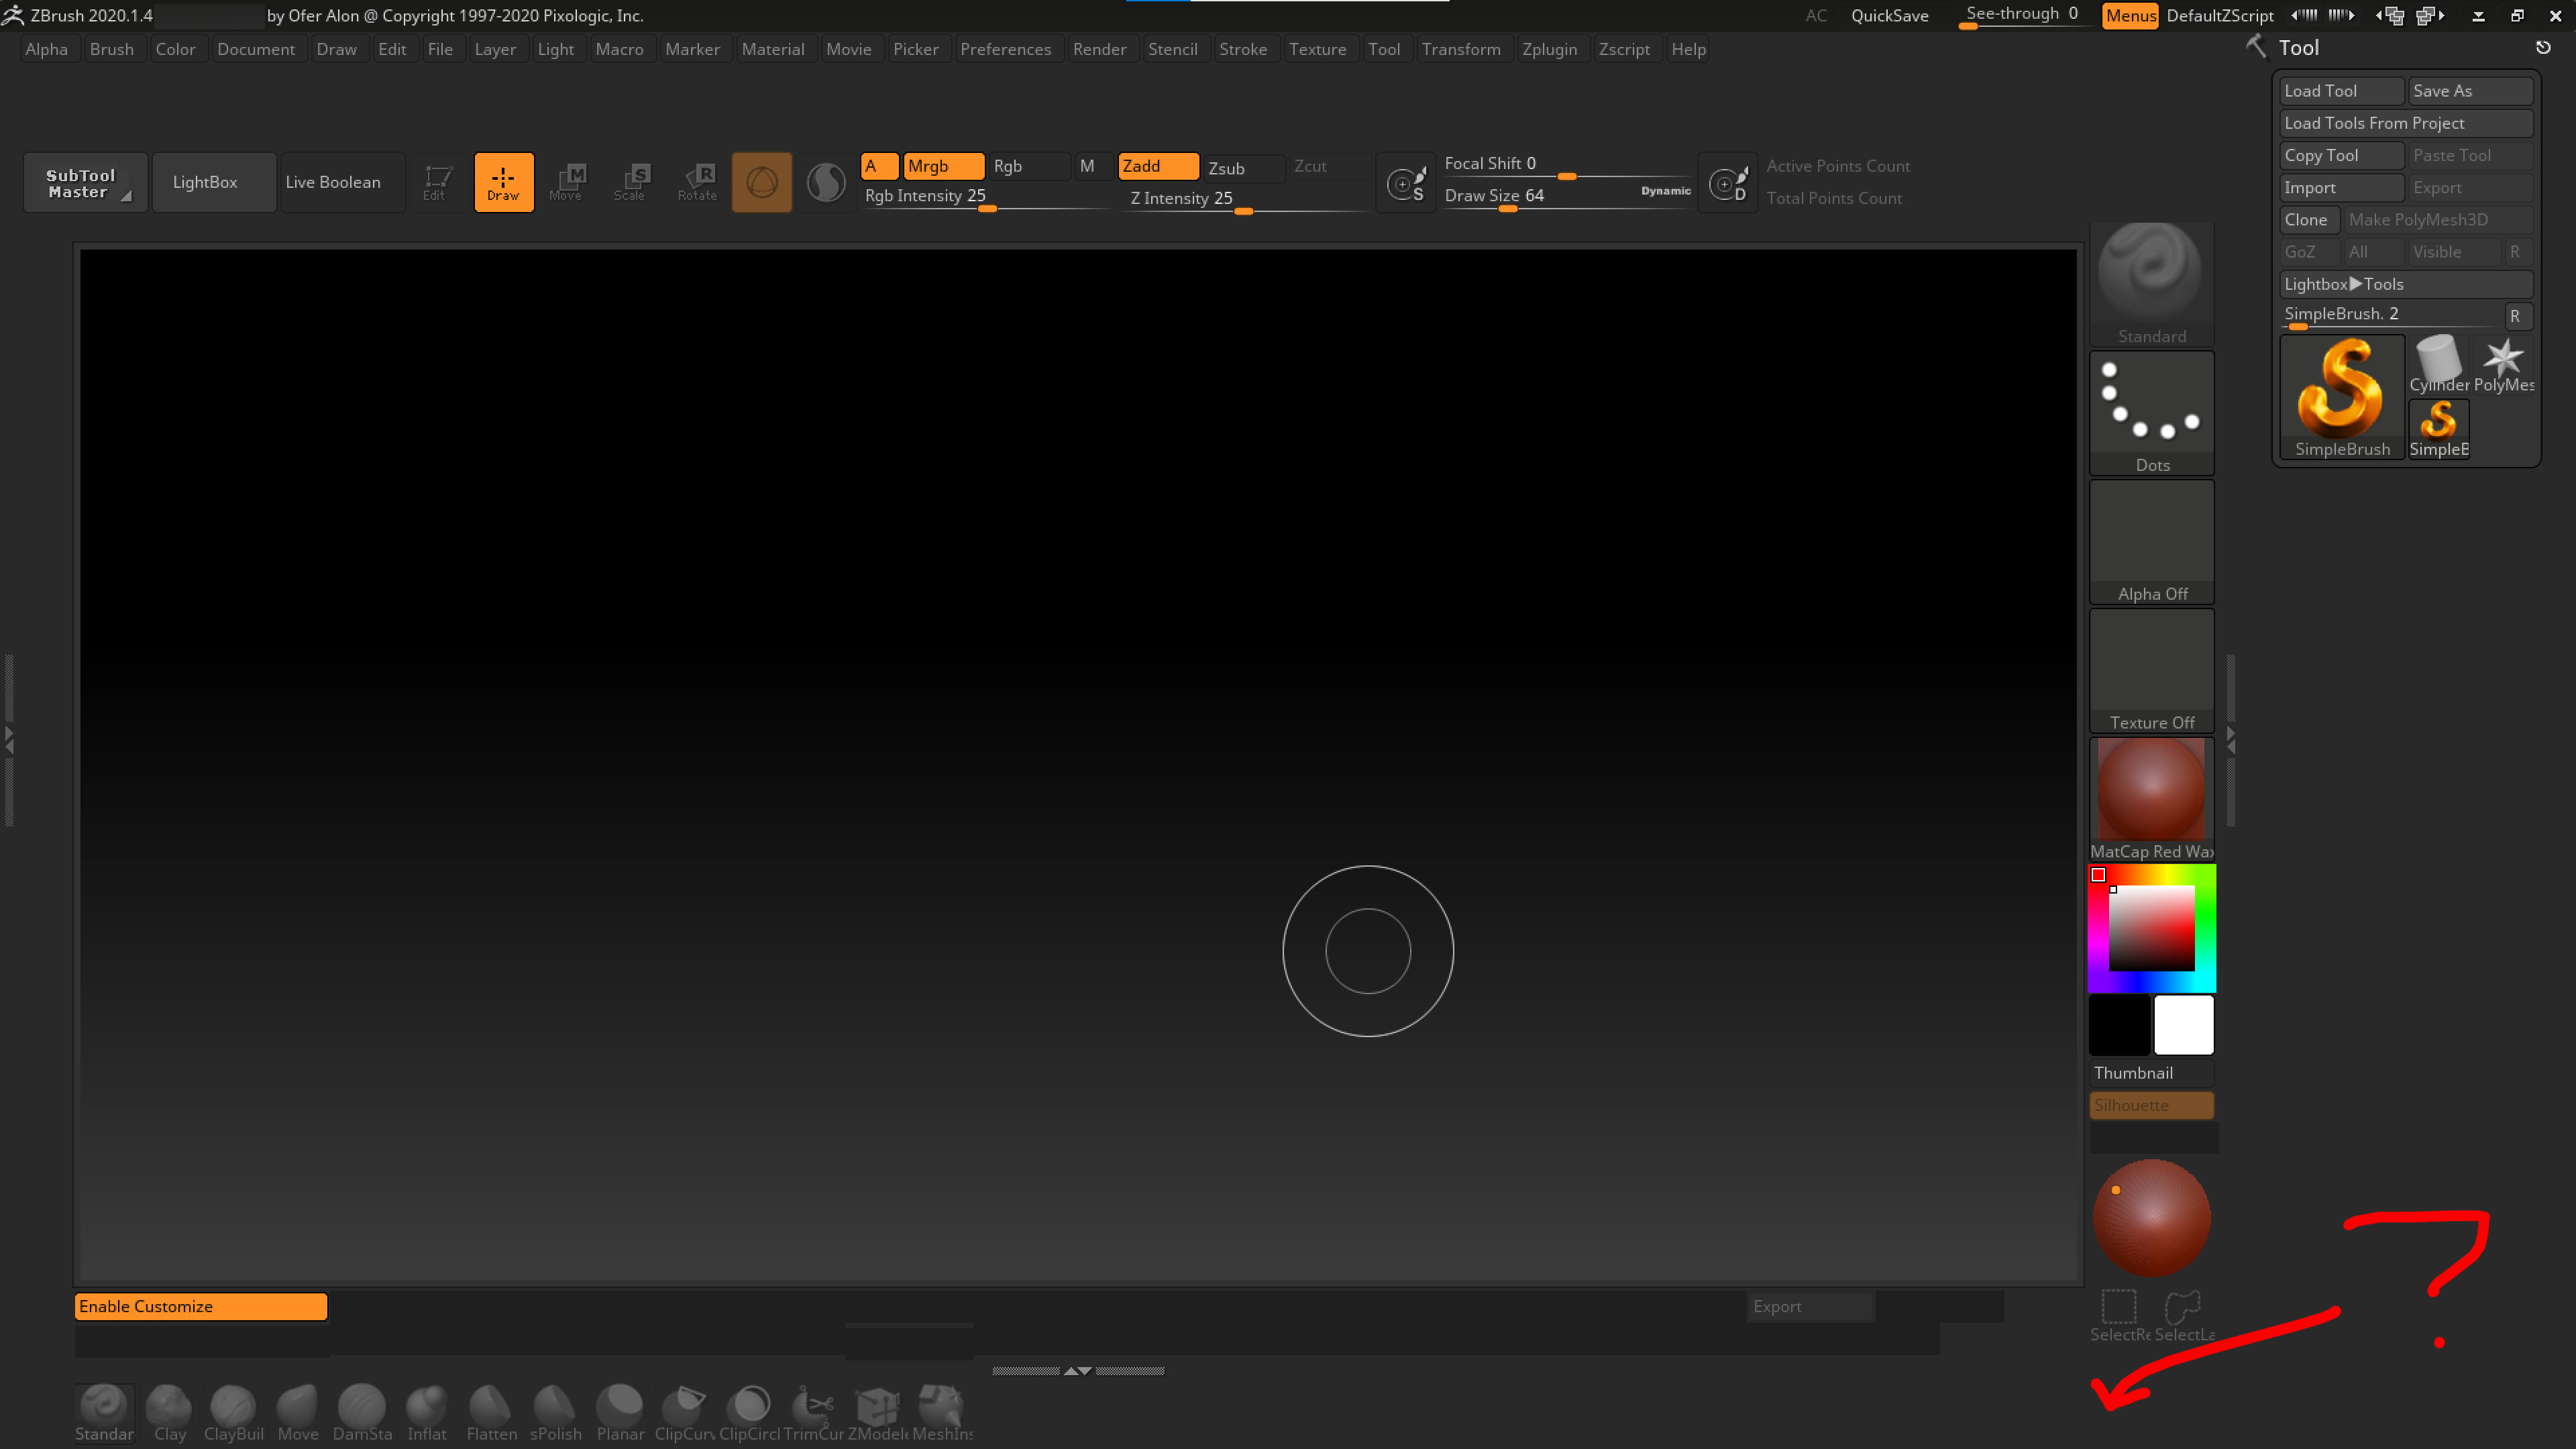Toggle the Menus button in title bar
This screenshot has width=2576, height=1449.
[2130, 15]
